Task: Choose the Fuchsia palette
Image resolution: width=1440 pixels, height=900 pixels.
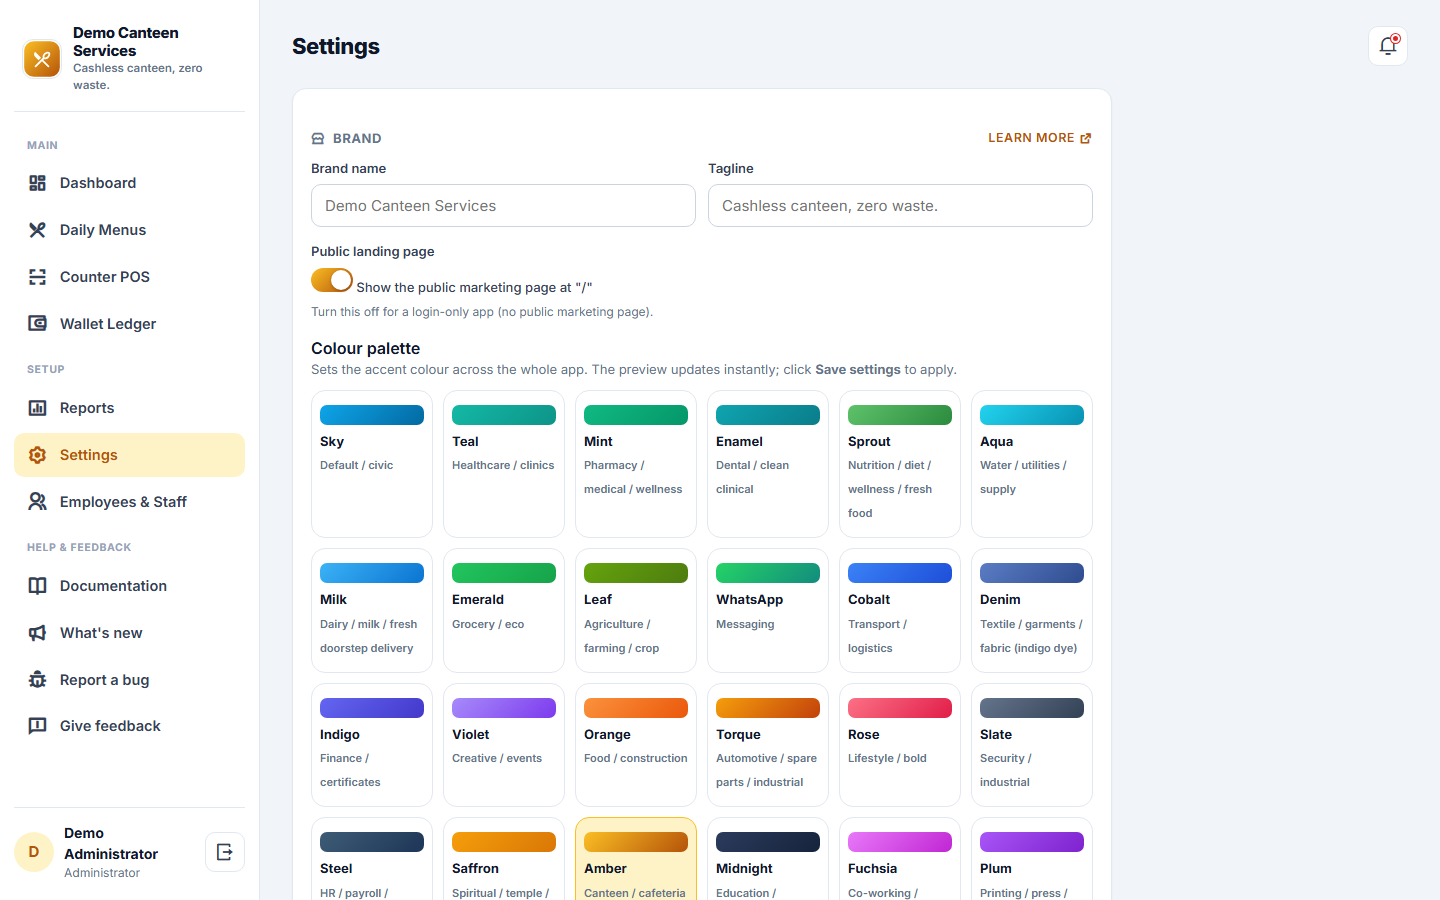Action: (x=900, y=859)
